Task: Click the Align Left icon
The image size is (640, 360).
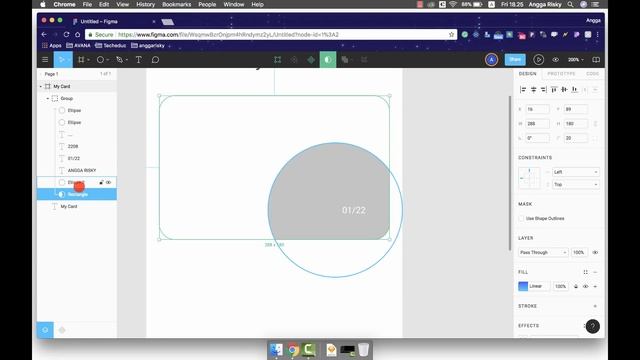Action: [523, 89]
